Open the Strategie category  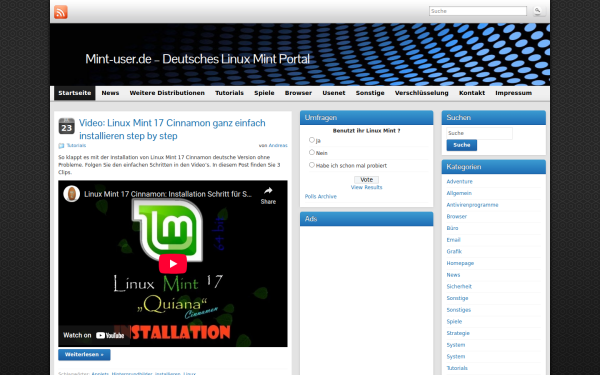click(458, 333)
